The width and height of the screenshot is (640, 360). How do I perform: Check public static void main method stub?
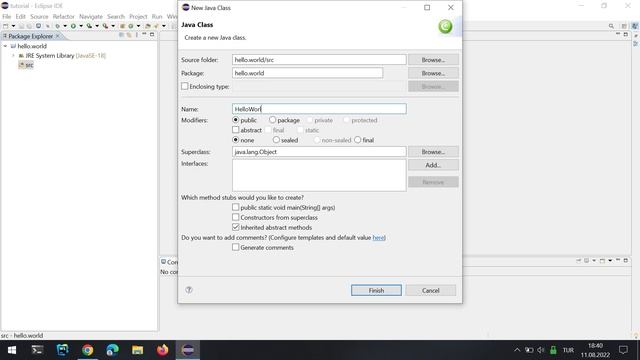[x=236, y=207]
